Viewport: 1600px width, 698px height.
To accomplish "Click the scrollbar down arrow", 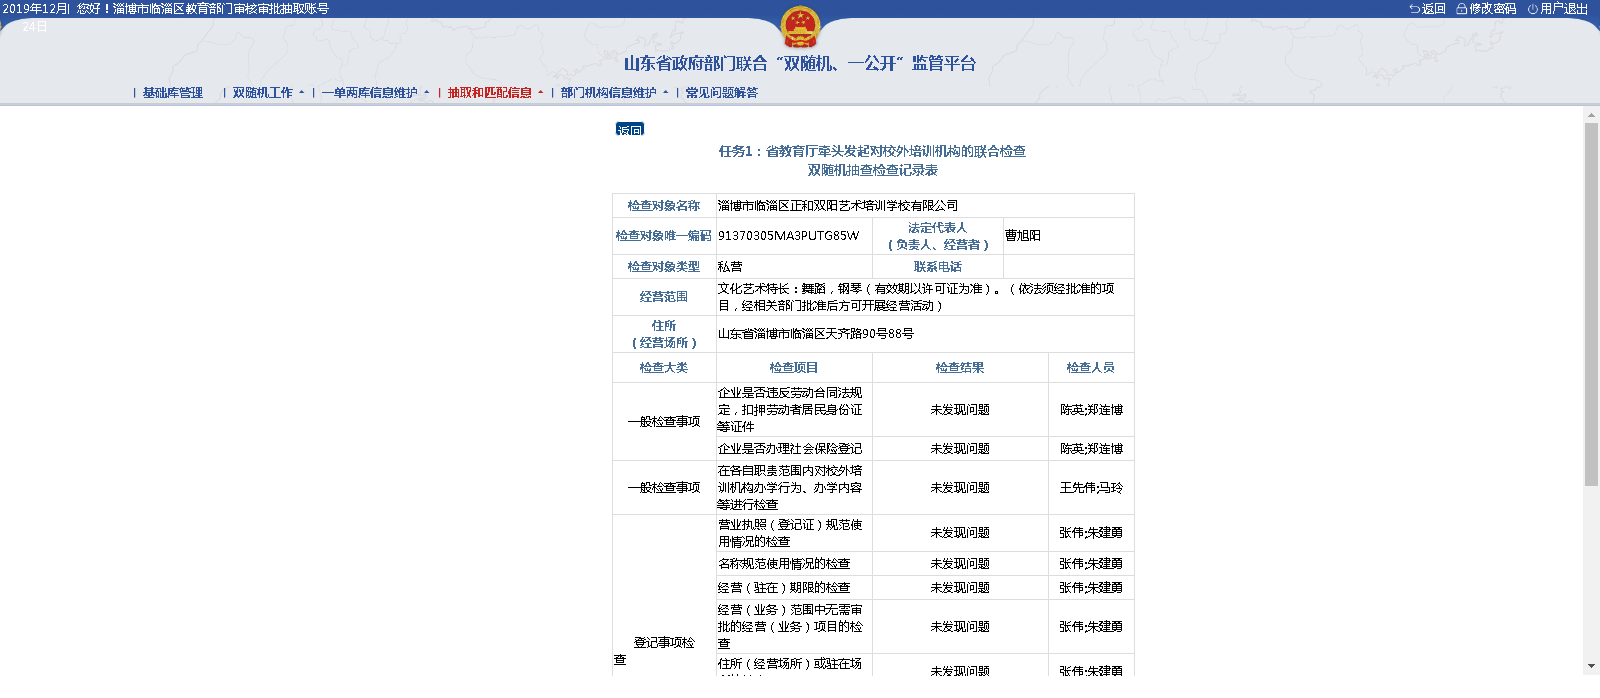I will coord(1591,666).
